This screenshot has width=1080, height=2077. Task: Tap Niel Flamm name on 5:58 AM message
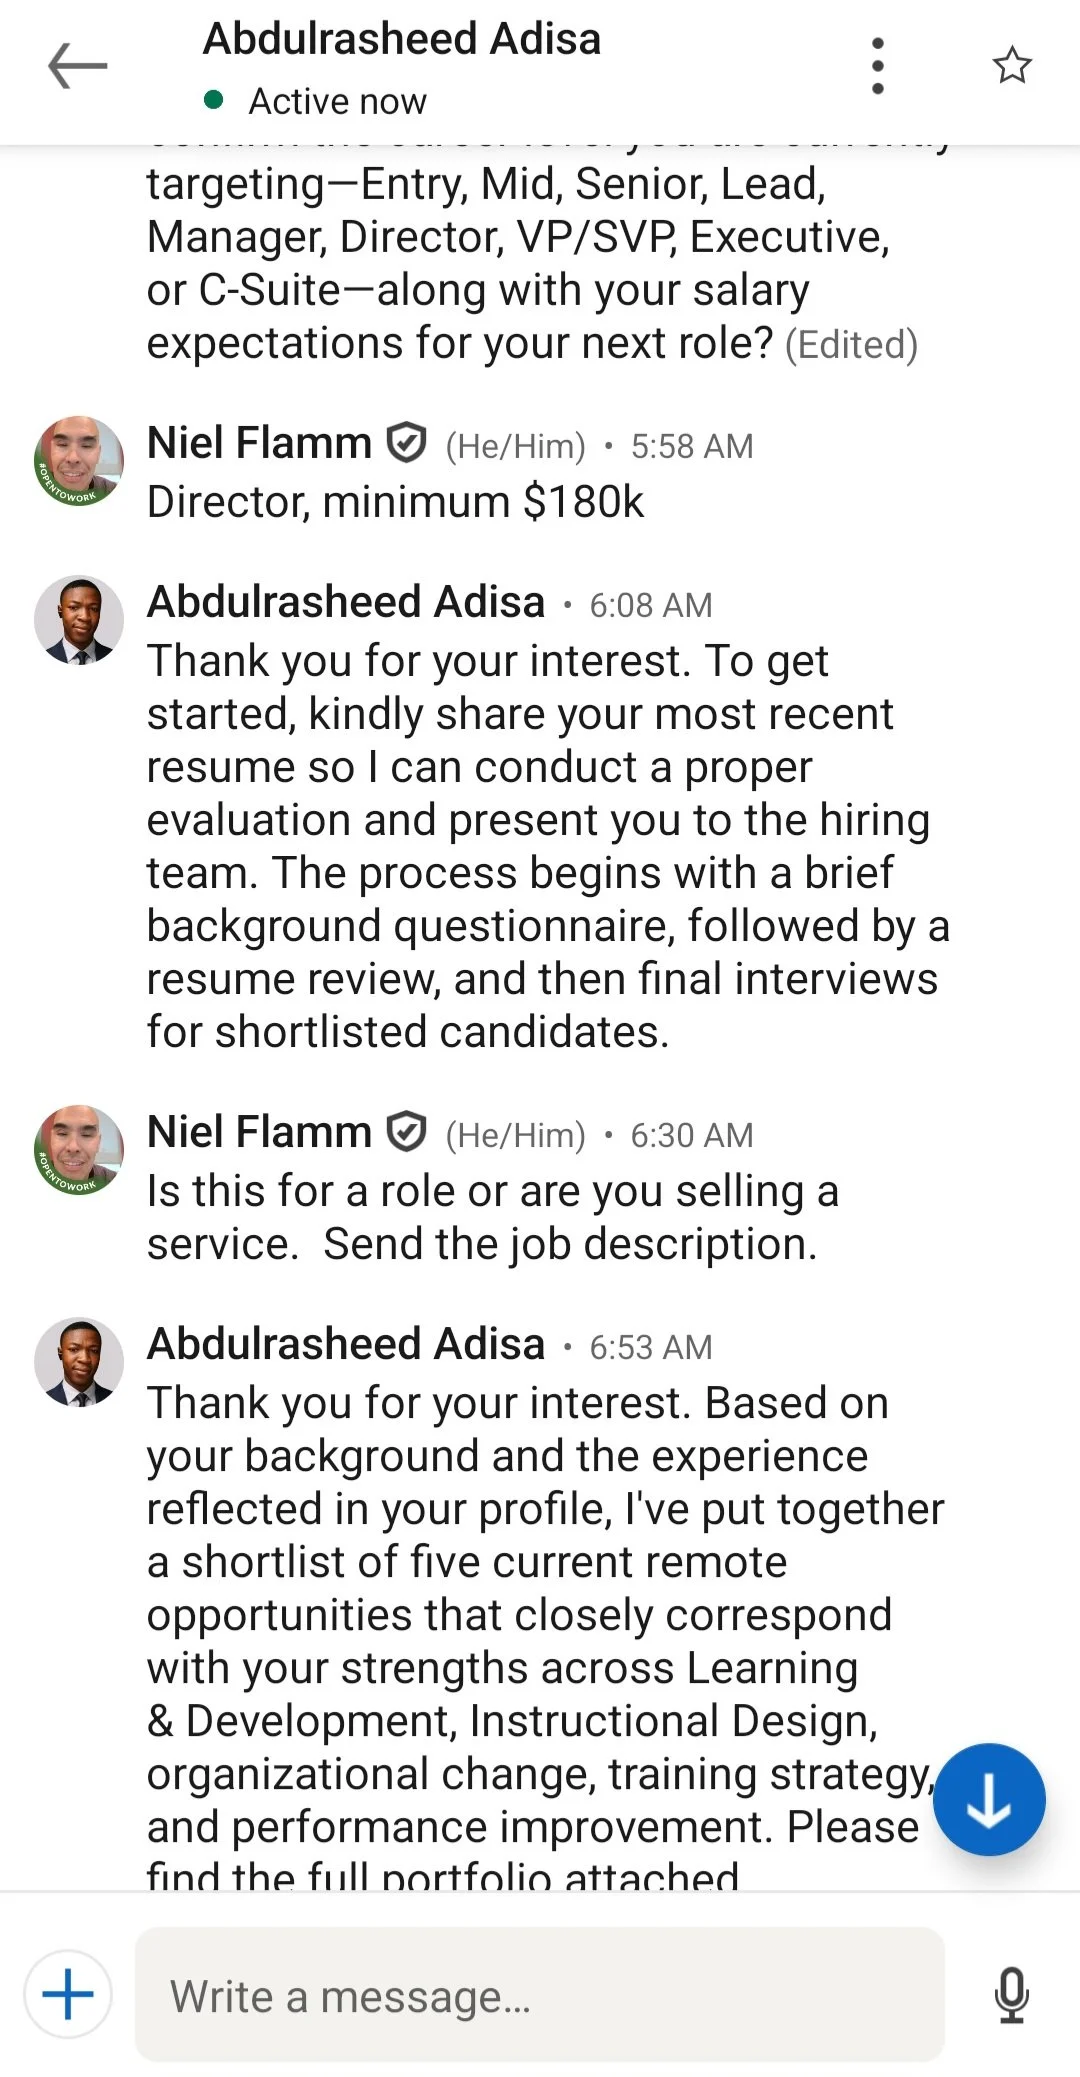point(259,443)
